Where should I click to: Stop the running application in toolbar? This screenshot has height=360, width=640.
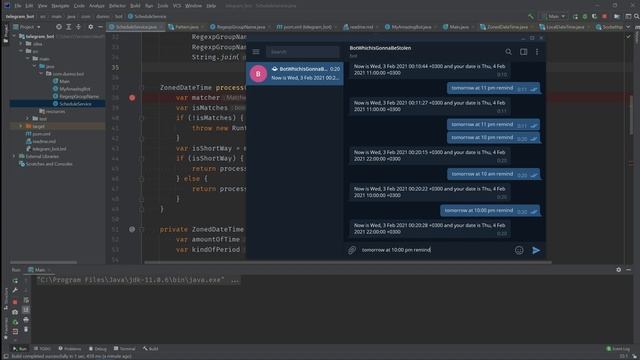click(604, 16)
